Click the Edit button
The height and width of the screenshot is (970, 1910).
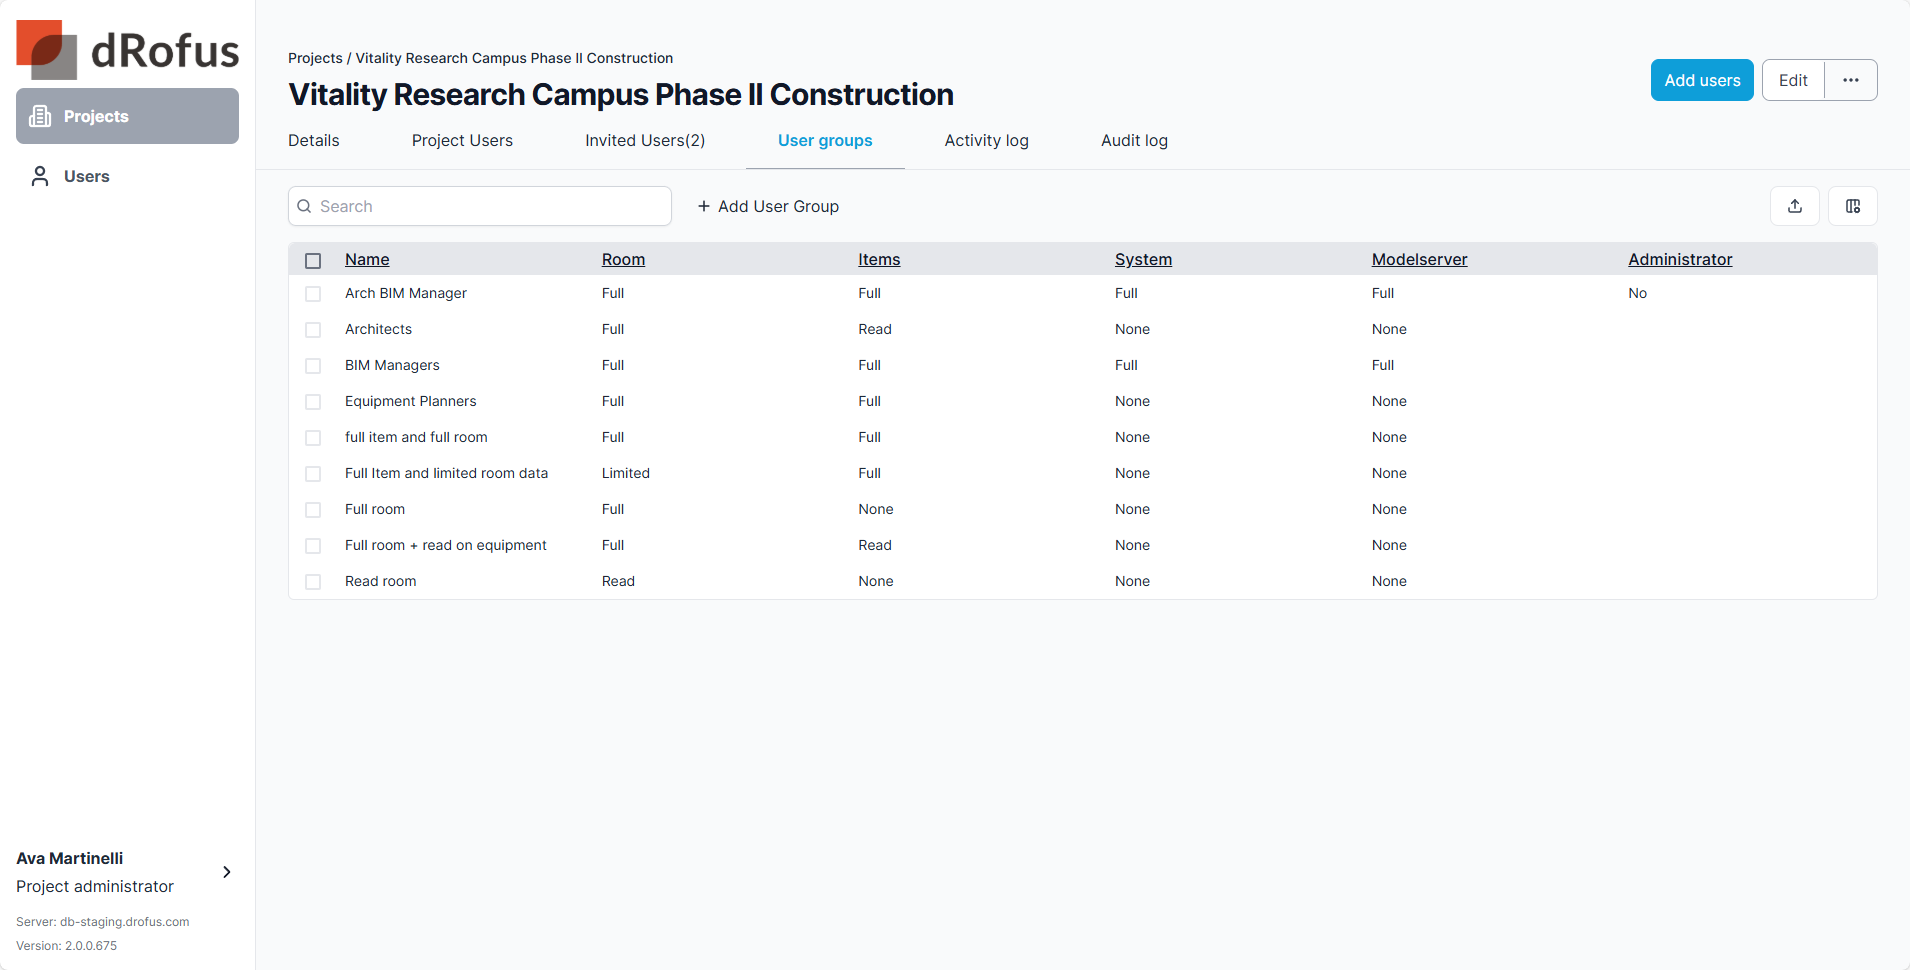point(1792,80)
